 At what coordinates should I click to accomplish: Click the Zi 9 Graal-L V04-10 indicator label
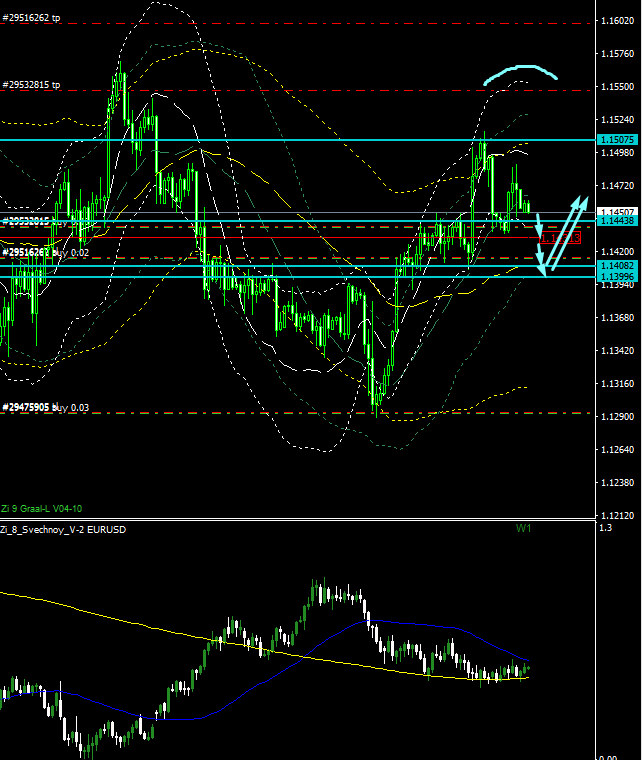tap(41, 508)
